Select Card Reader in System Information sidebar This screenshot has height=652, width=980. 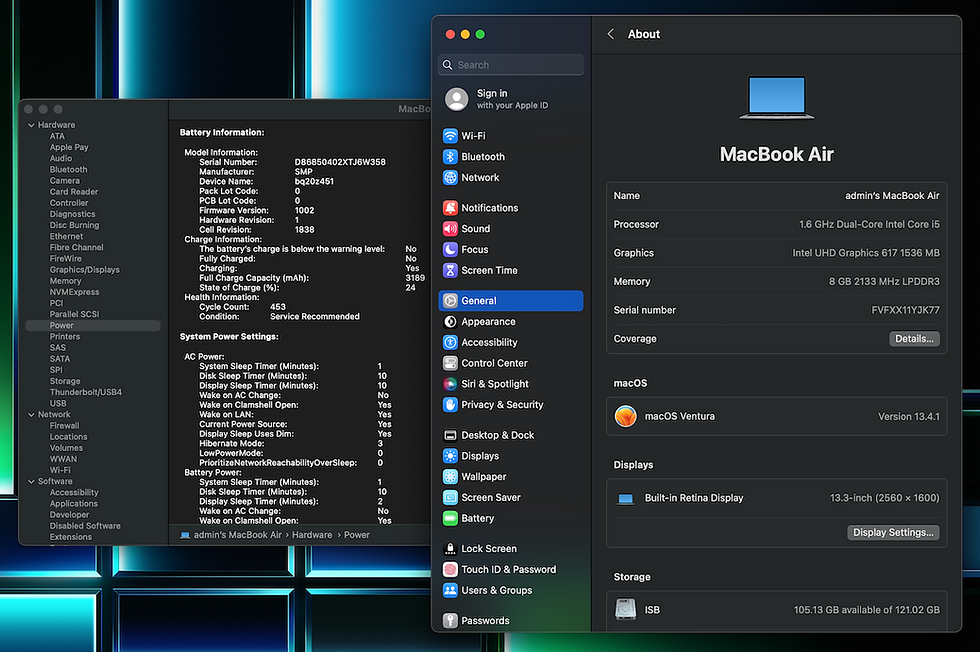point(73,192)
